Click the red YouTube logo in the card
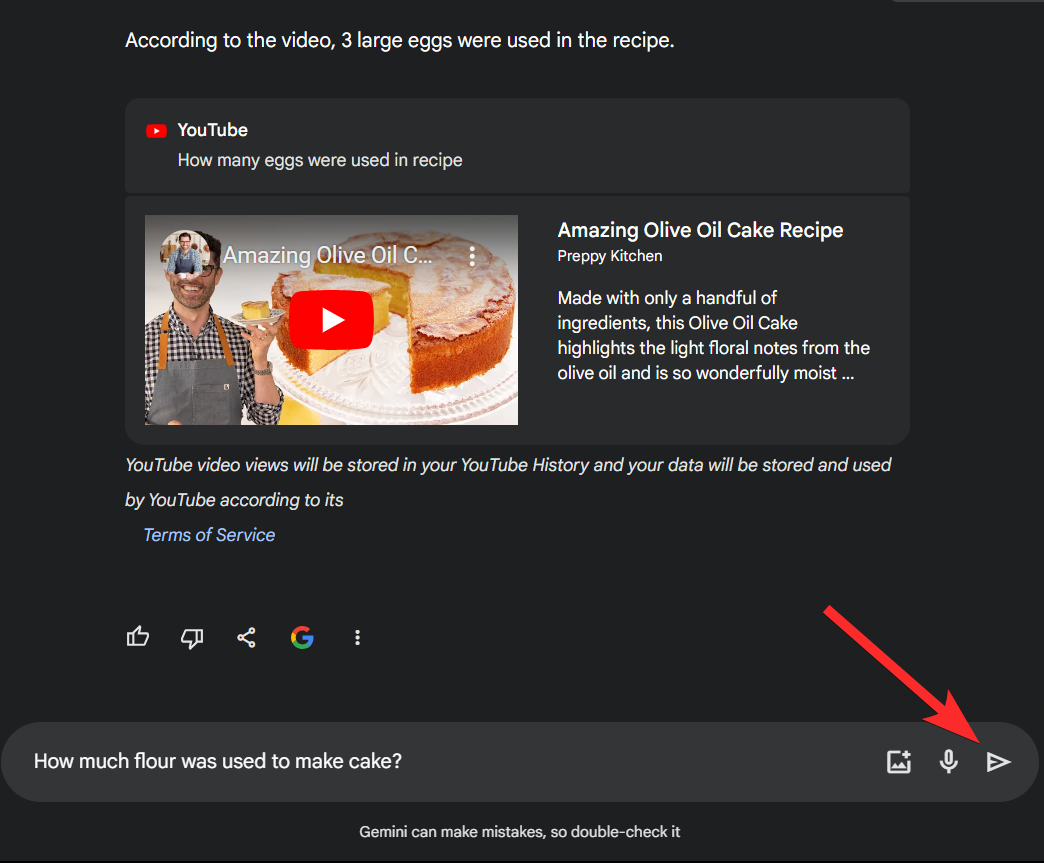The image size is (1044, 863). (x=156, y=131)
